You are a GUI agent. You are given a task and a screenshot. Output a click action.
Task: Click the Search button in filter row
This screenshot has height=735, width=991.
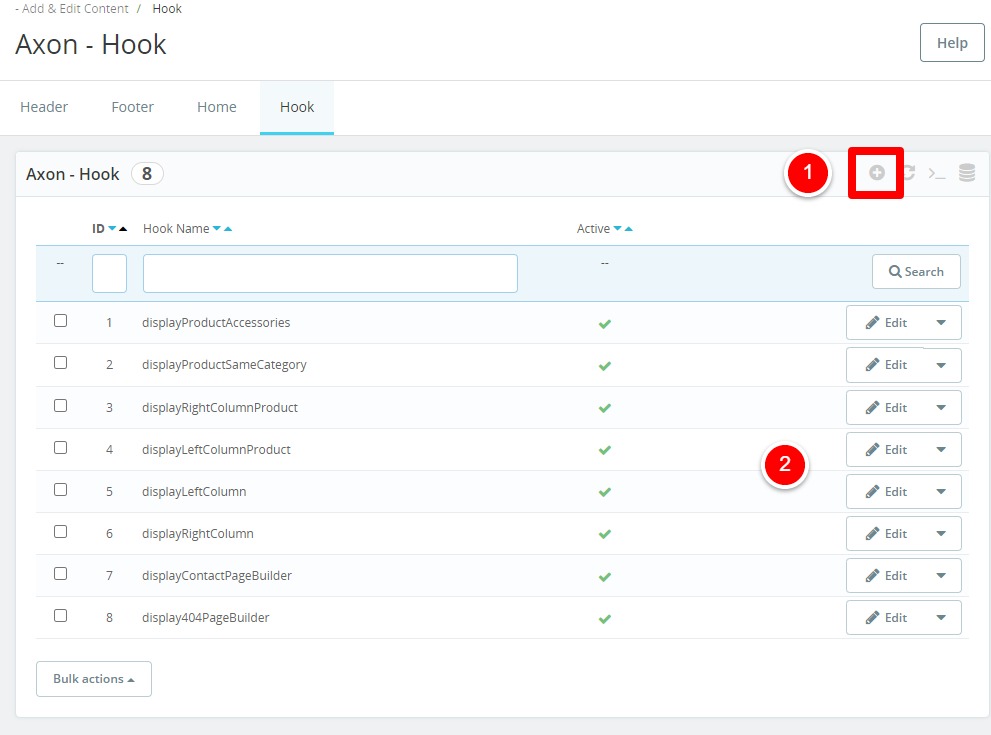[x=916, y=272]
